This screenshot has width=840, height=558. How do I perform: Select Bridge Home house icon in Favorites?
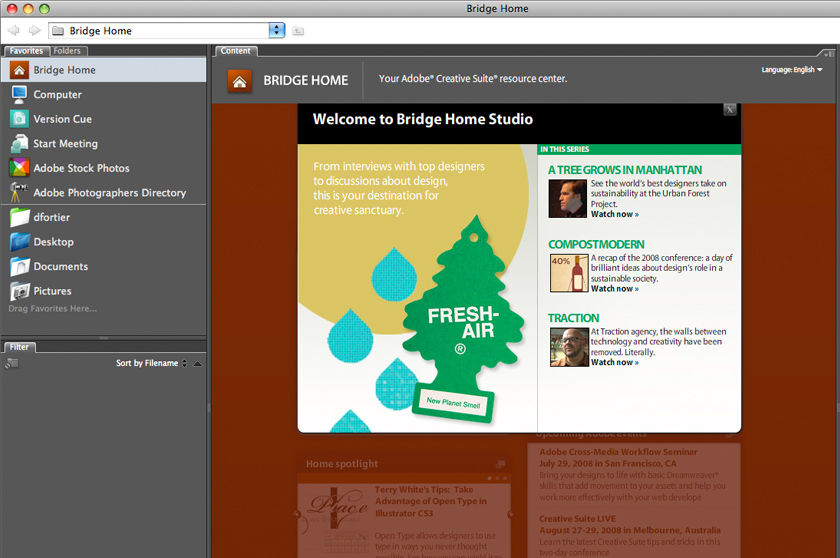(19, 70)
